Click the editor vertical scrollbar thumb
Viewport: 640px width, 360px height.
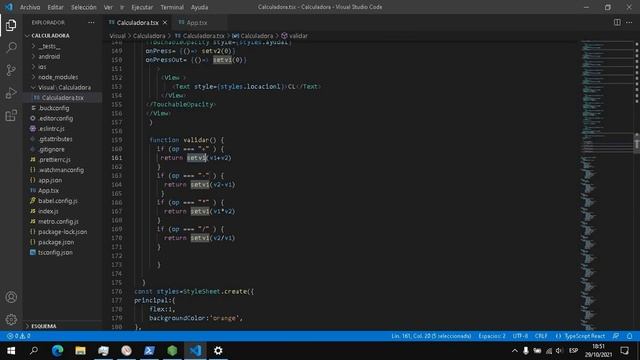click(637, 143)
